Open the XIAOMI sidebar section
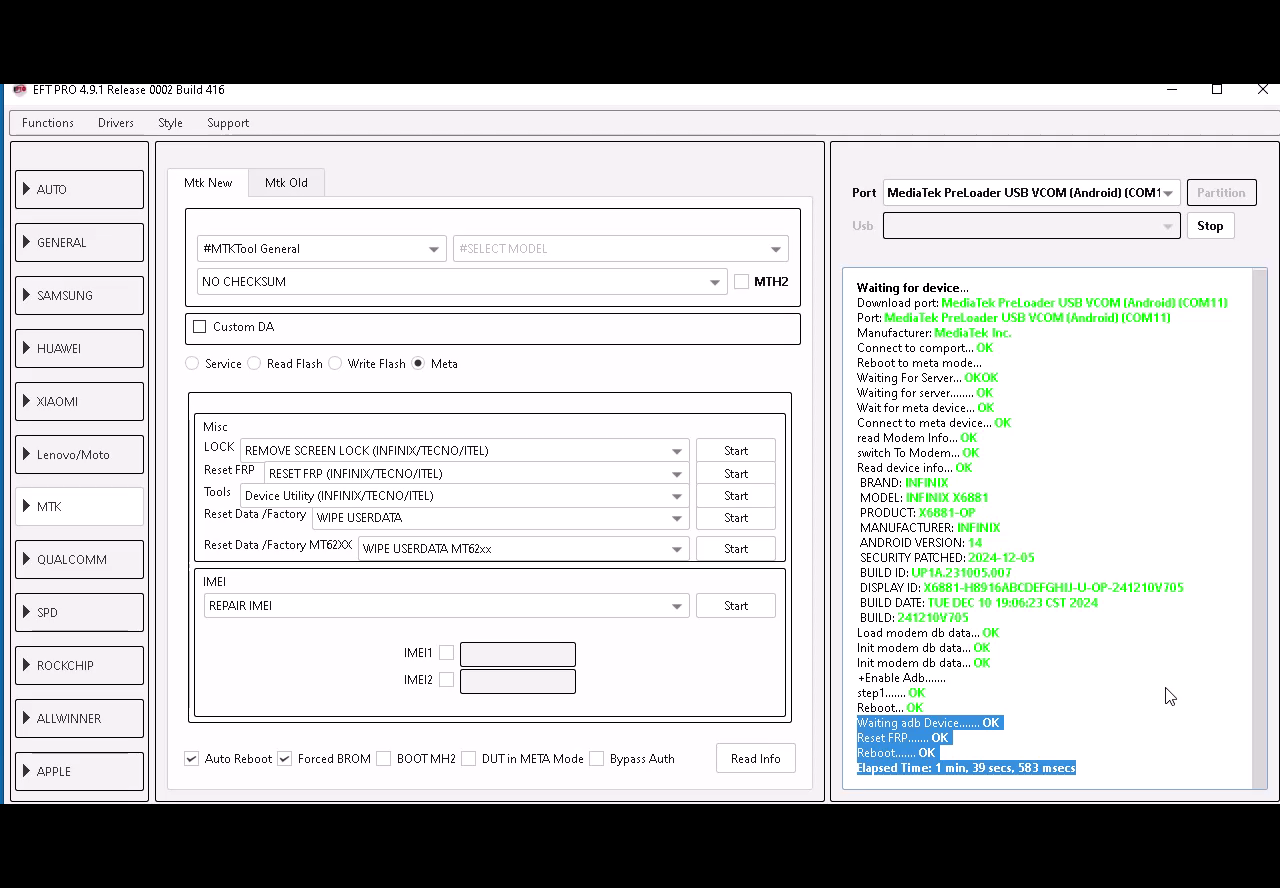 tap(79, 401)
